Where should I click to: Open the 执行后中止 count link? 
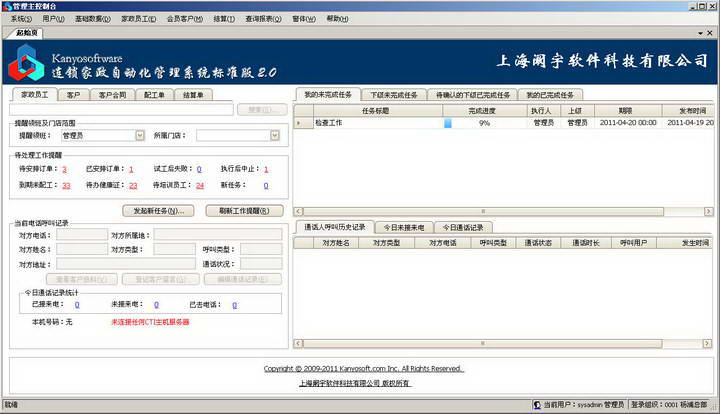pyautogui.click(x=266, y=169)
